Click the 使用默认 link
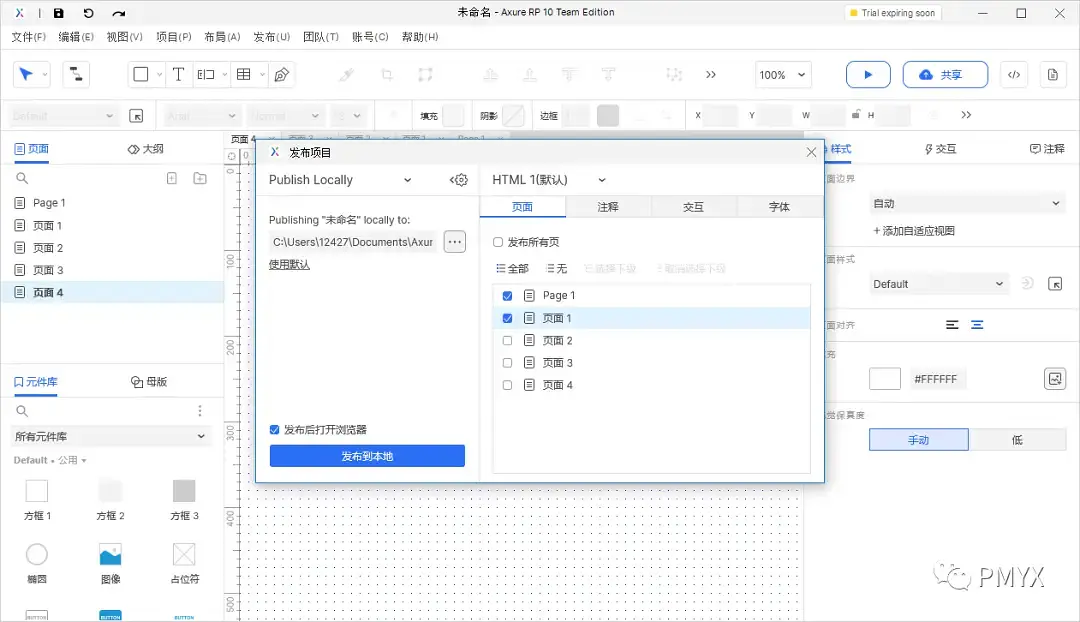Screen dimensions: 1080x622 click(x=288, y=266)
